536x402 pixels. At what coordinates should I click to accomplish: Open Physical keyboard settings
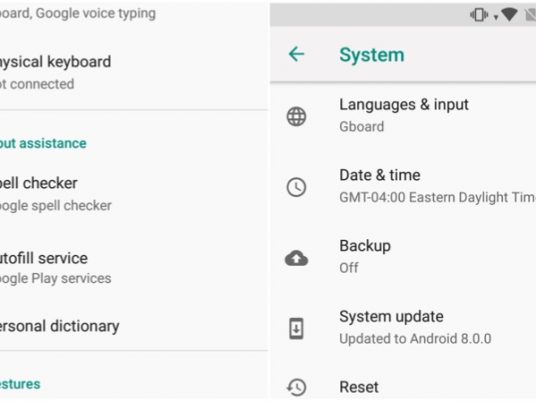(134, 72)
